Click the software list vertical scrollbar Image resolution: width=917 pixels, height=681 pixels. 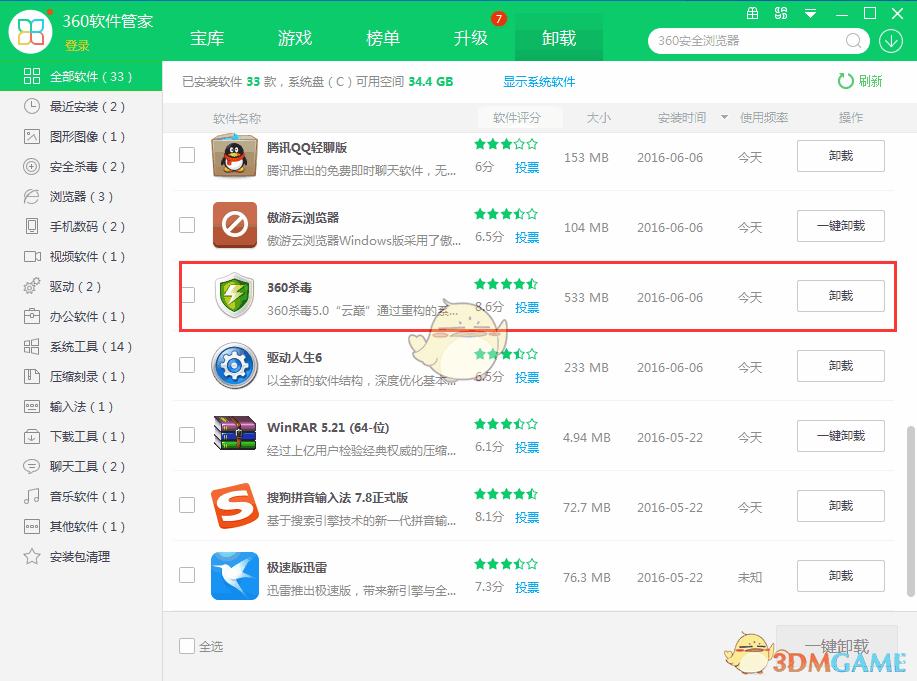911,511
